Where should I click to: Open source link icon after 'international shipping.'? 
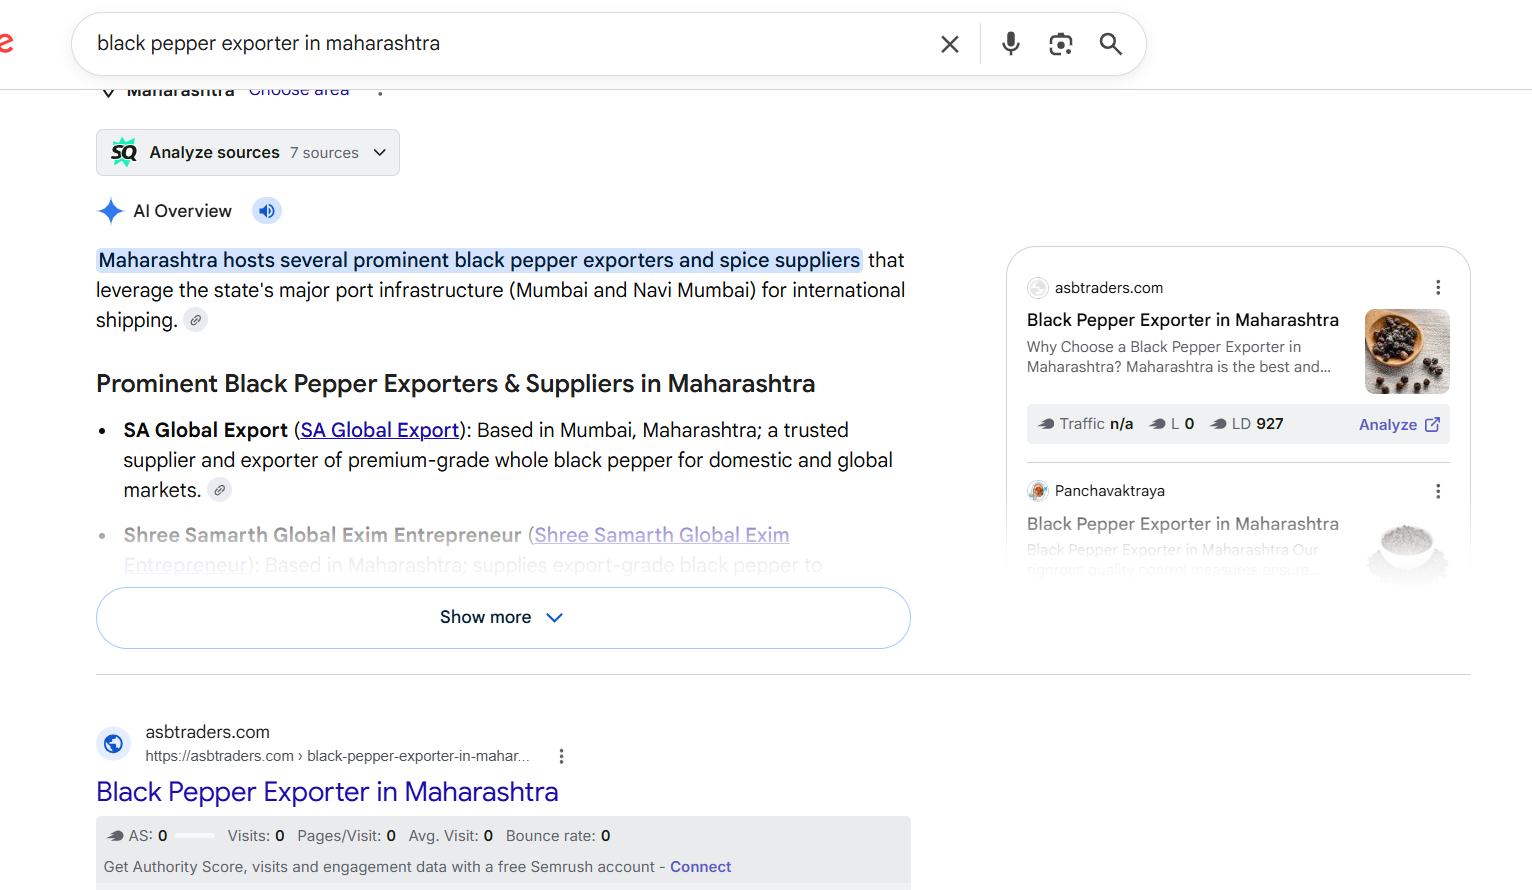click(196, 320)
